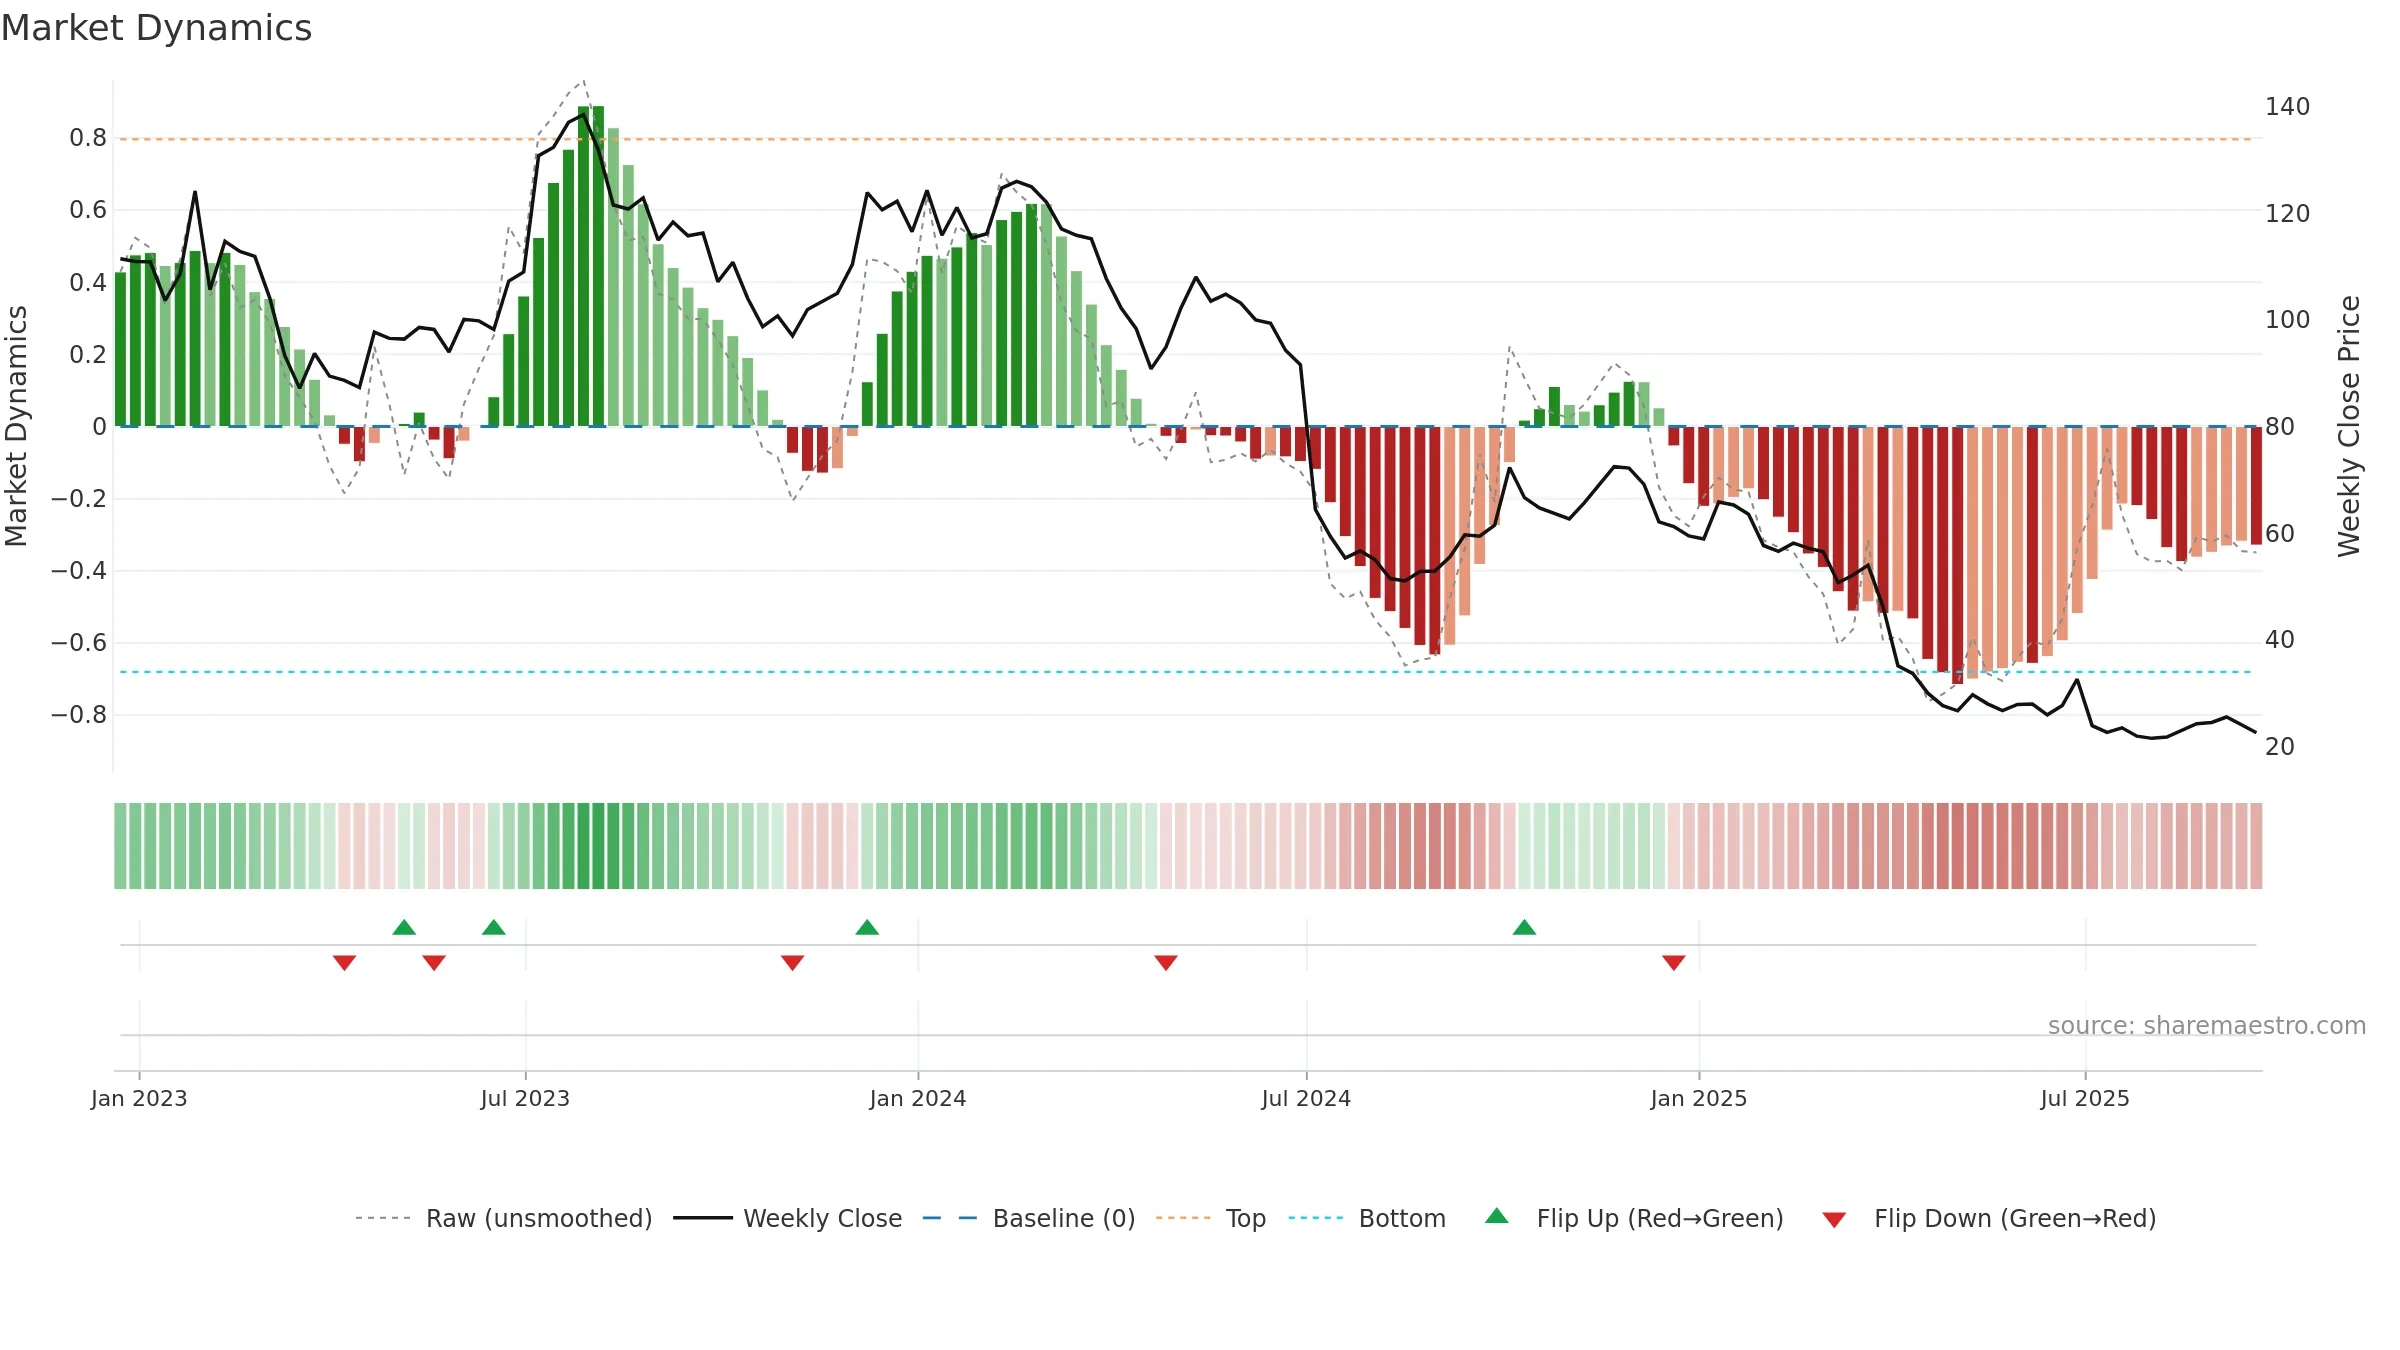Click the Market Dynamics chart title
Viewport: 2400px width, 1350px height.
(x=156, y=28)
